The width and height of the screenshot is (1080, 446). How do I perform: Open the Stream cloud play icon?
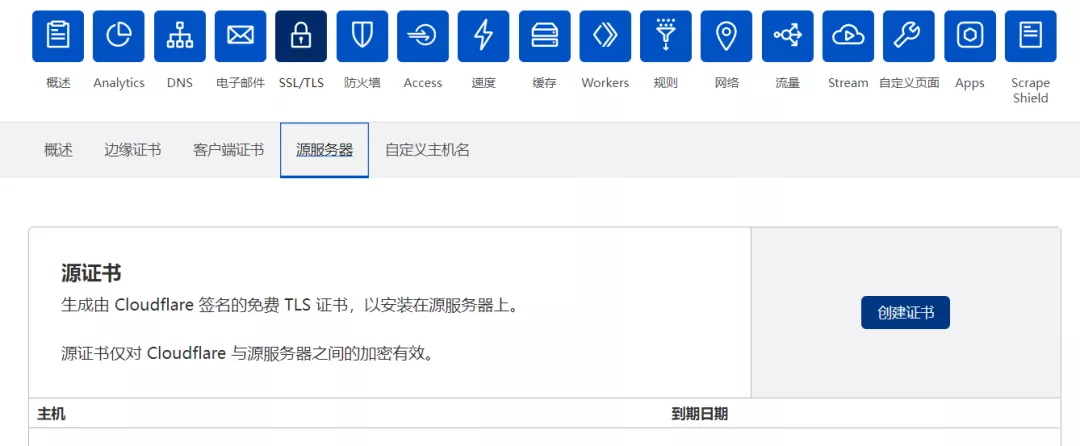[x=848, y=36]
